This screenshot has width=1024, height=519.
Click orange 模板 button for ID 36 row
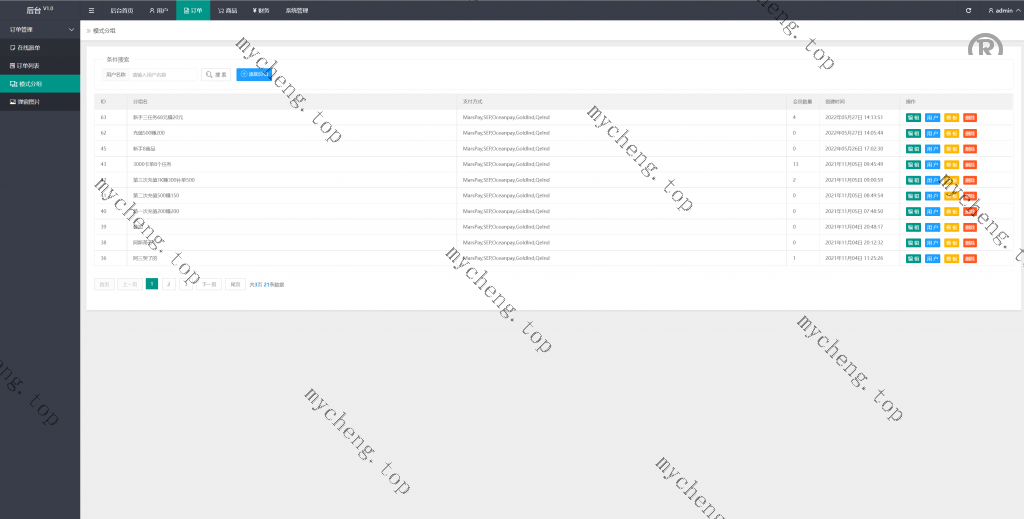tap(951, 258)
